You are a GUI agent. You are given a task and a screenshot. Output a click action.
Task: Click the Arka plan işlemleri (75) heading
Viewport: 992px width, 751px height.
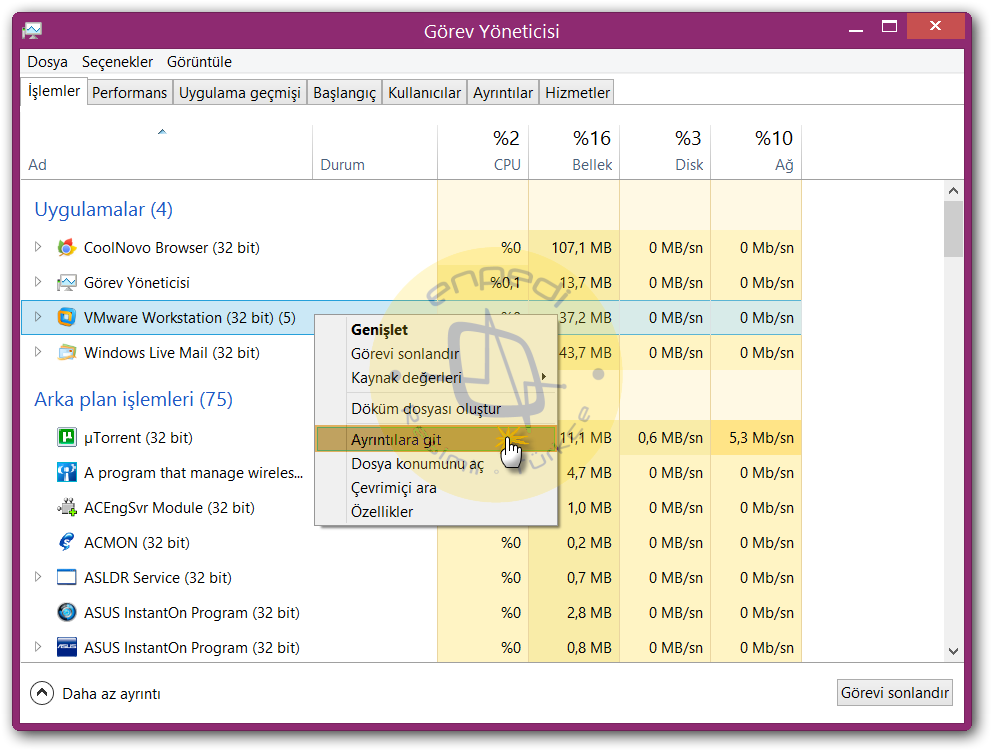point(133,399)
